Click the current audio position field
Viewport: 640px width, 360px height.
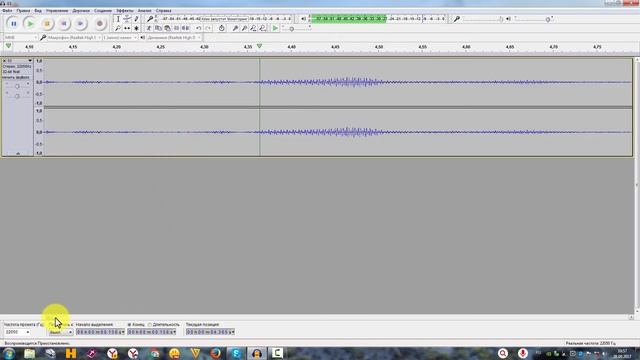click(210, 332)
